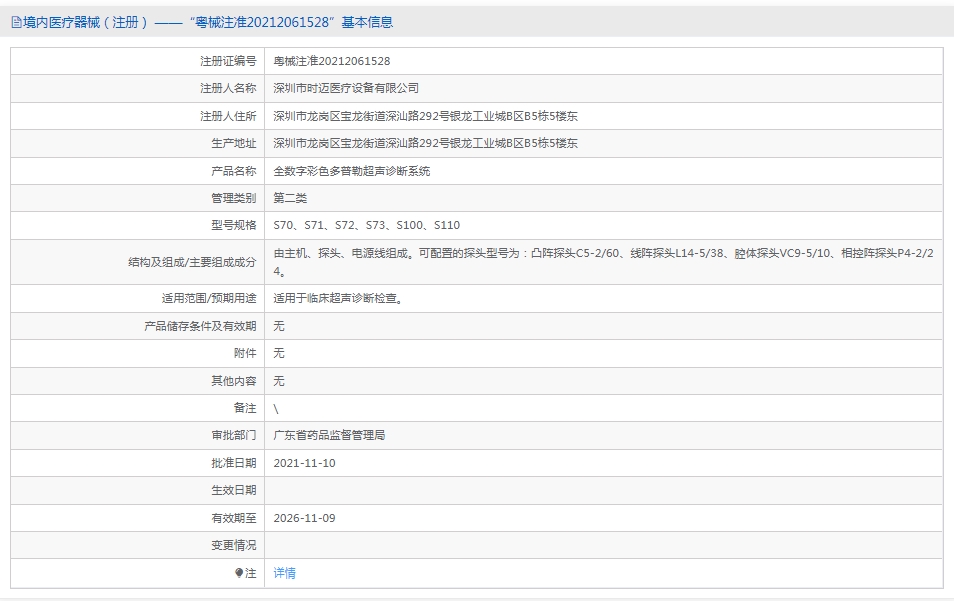Click the 注册人名称 label
This screenshot has height=601, width=954.
pos(228,88)
